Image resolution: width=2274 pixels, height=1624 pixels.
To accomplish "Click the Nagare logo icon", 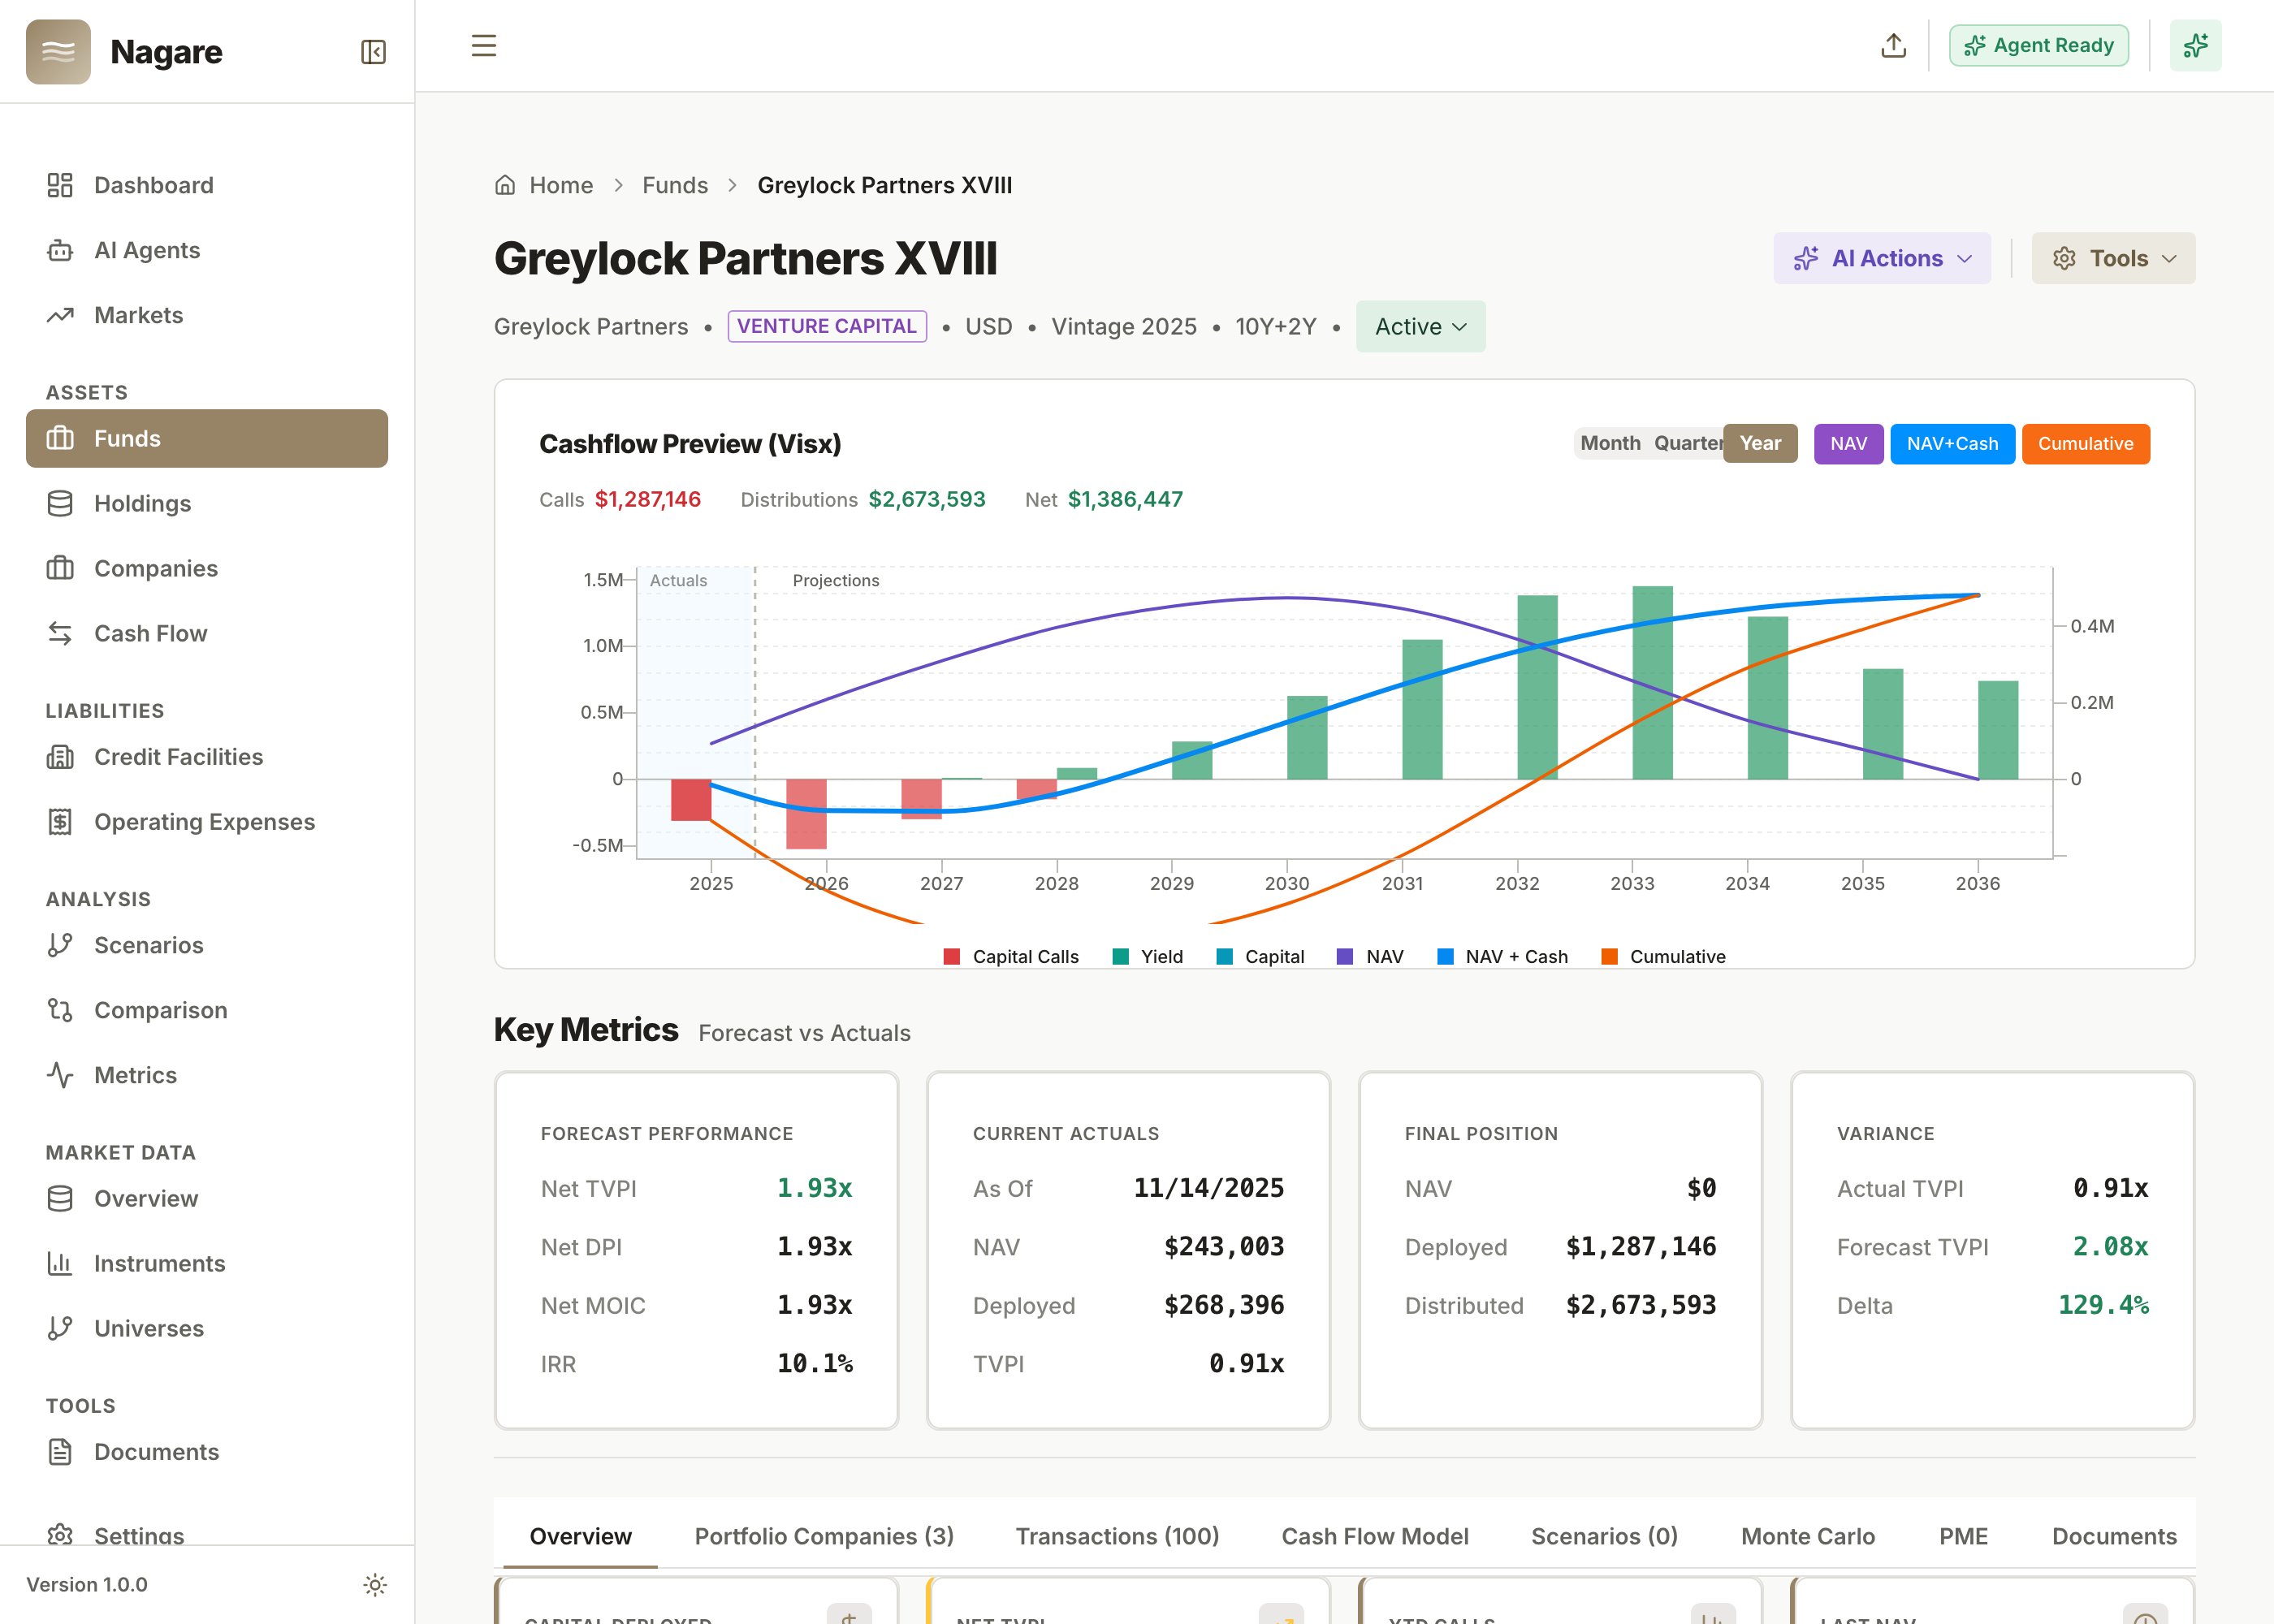I will coord(58,52).
